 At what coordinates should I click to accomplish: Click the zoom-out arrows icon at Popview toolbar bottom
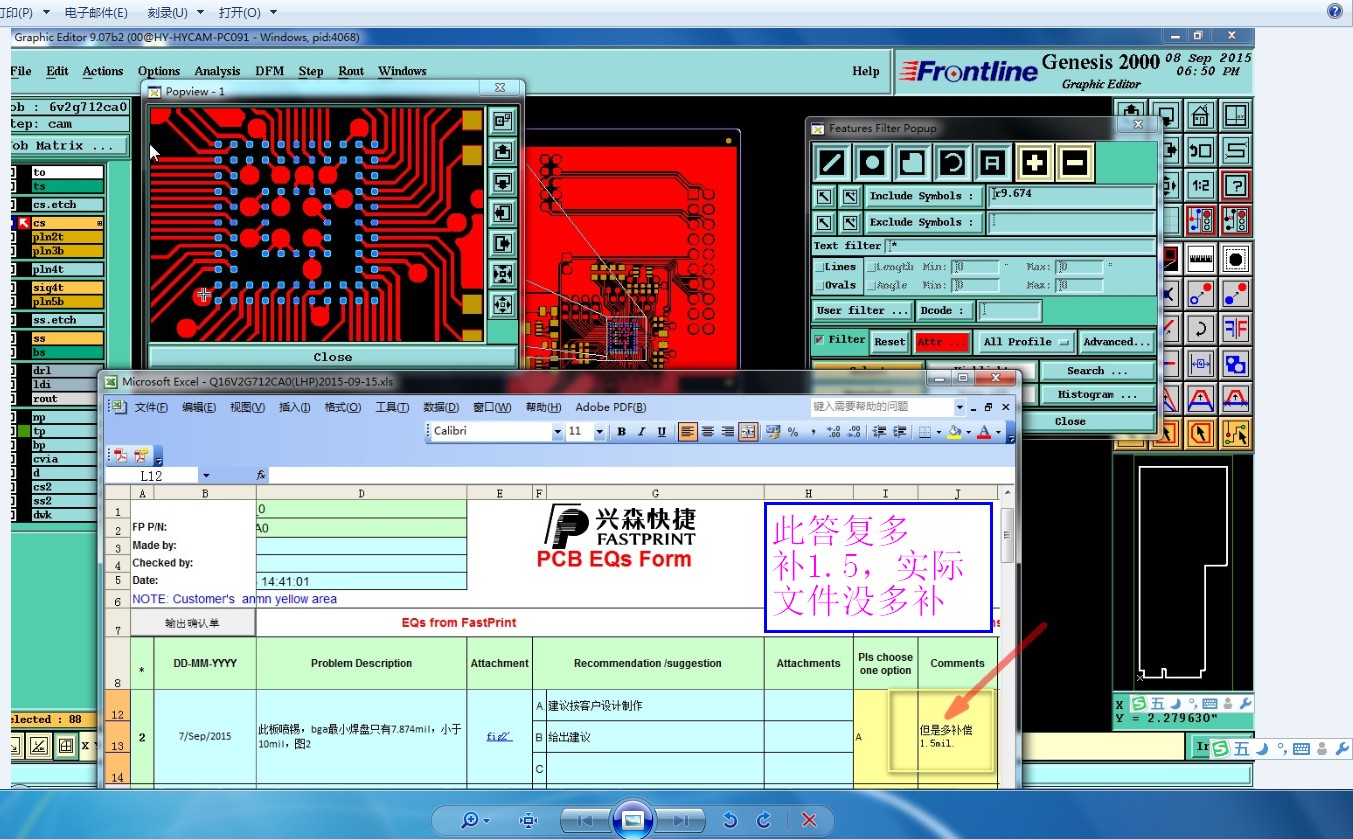pos(502,303)
